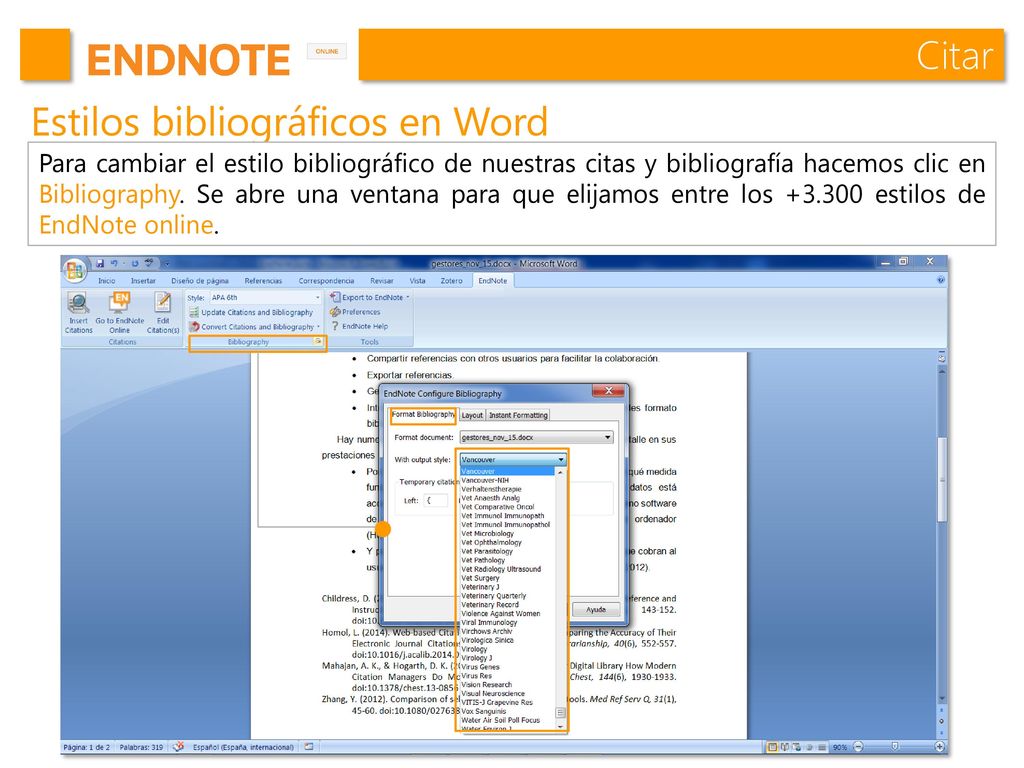Click the Print Layout view icon
Image resolution: width=1024 pixels, height=768 pixels.
tap(773, 747)
